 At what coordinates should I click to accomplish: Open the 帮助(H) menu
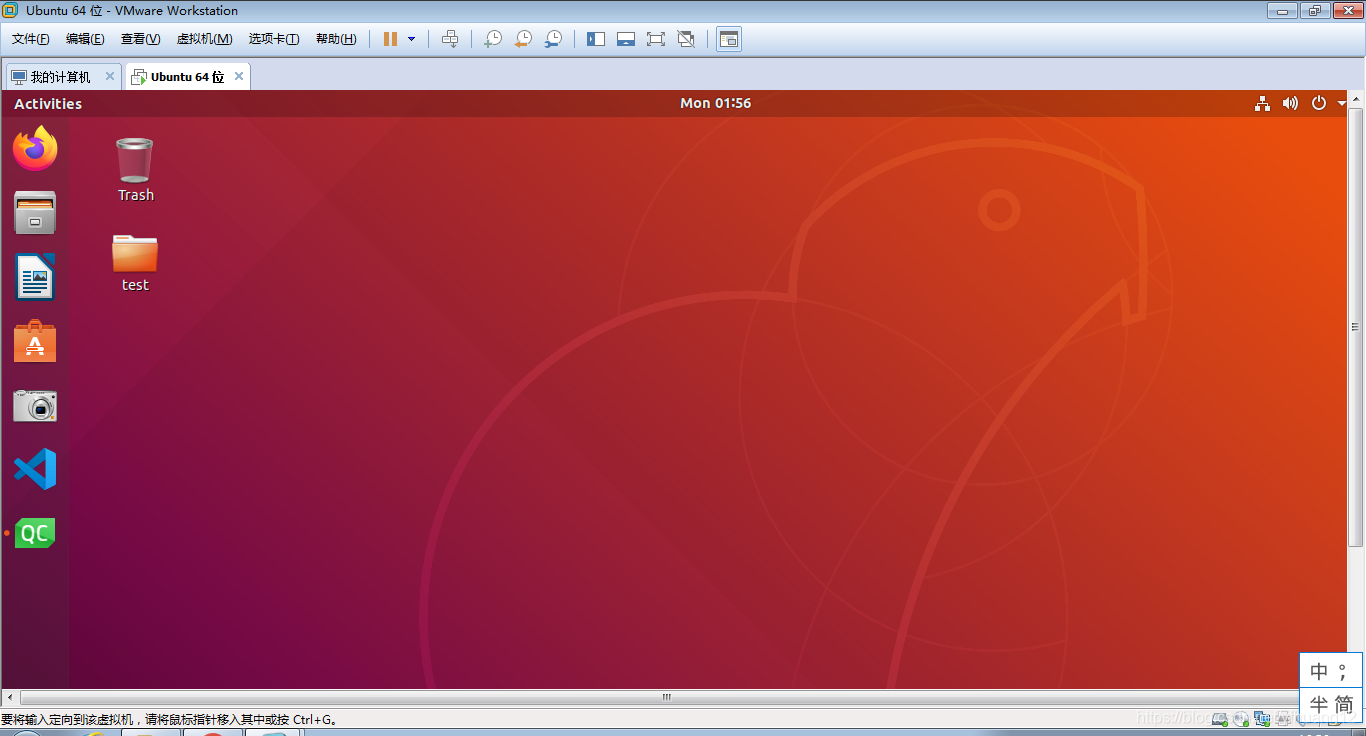click(x=336, y=39)
